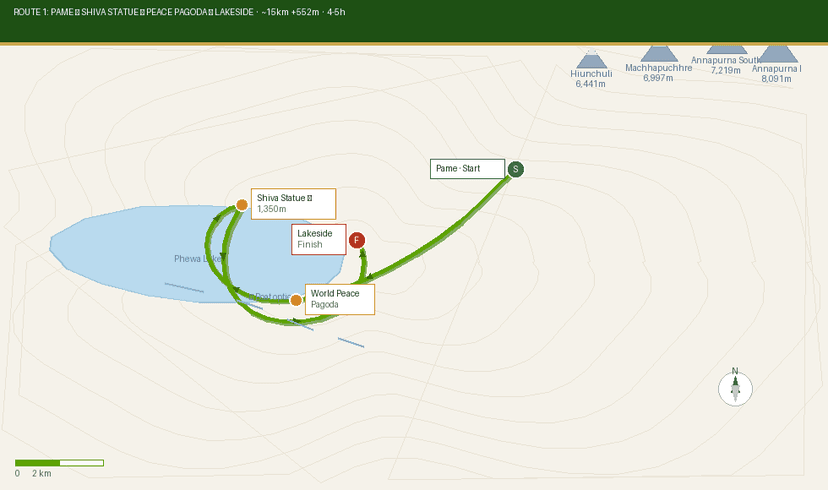The width and height of the screenshot is (828, 490).
Task: Select the Annapurna I peak icon
Action: (777, 54)
